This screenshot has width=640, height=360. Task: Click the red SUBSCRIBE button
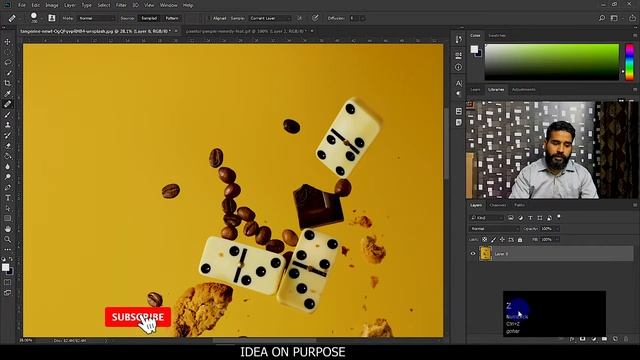[138, 317]
